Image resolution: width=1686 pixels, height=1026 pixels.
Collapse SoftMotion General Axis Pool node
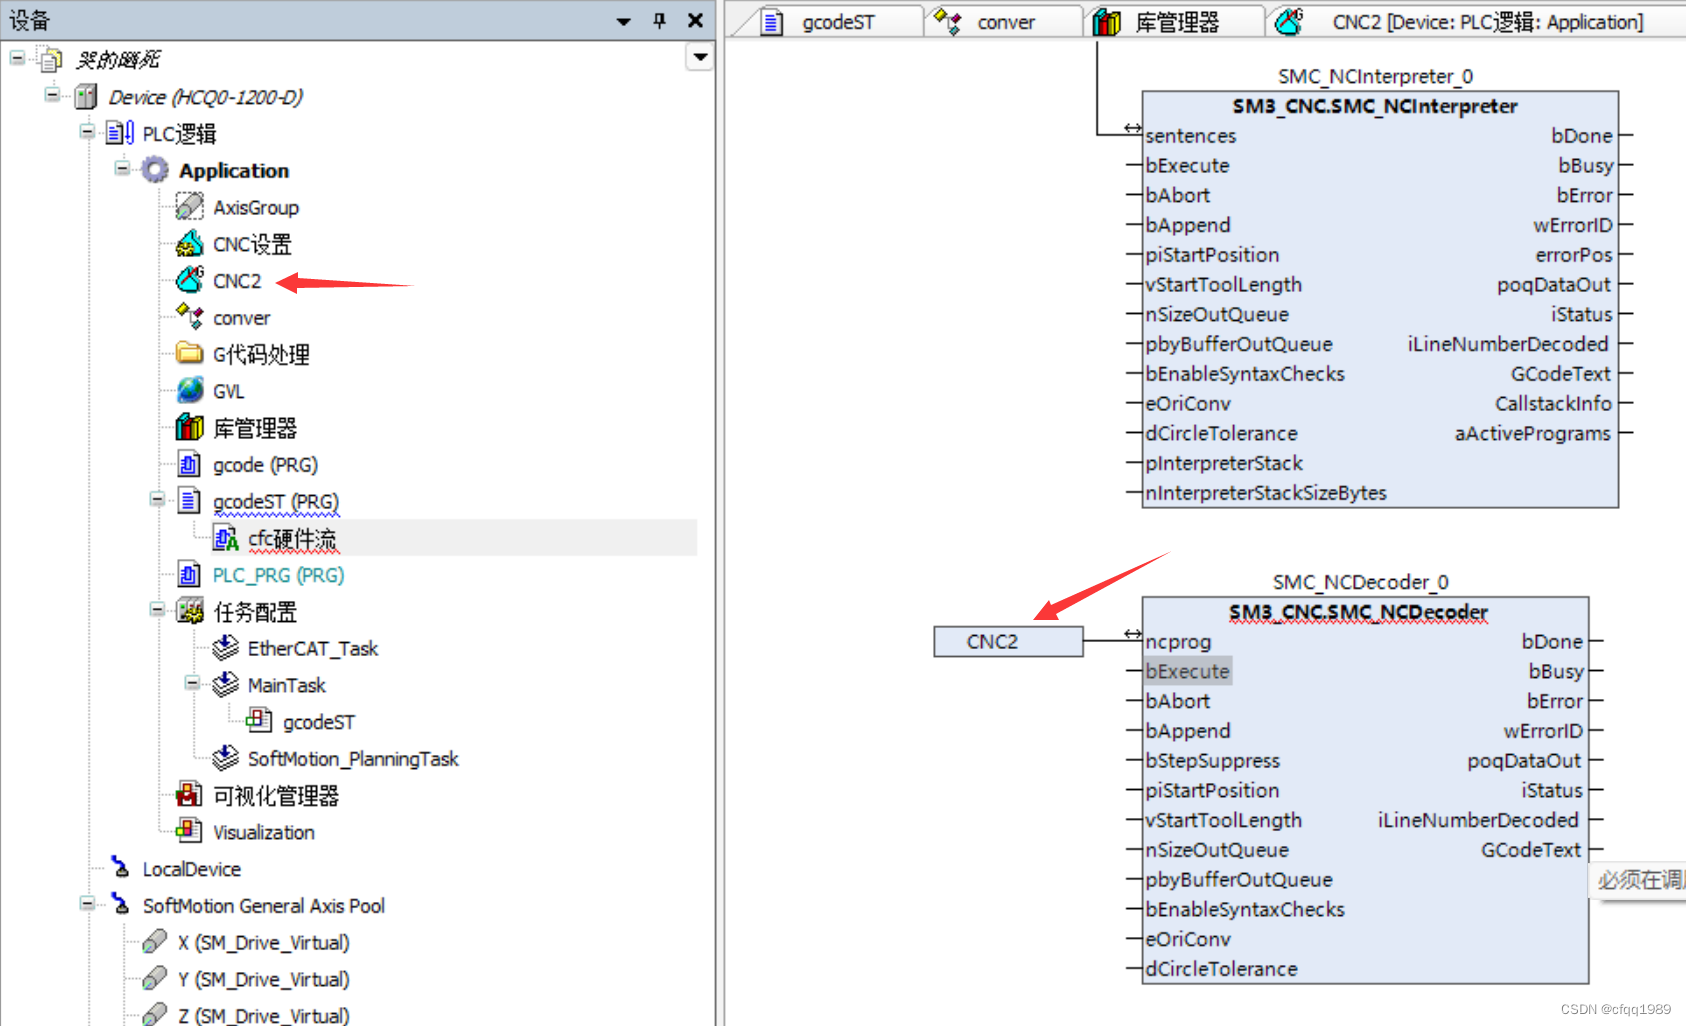pyautogui.click(x=87, y=903)
